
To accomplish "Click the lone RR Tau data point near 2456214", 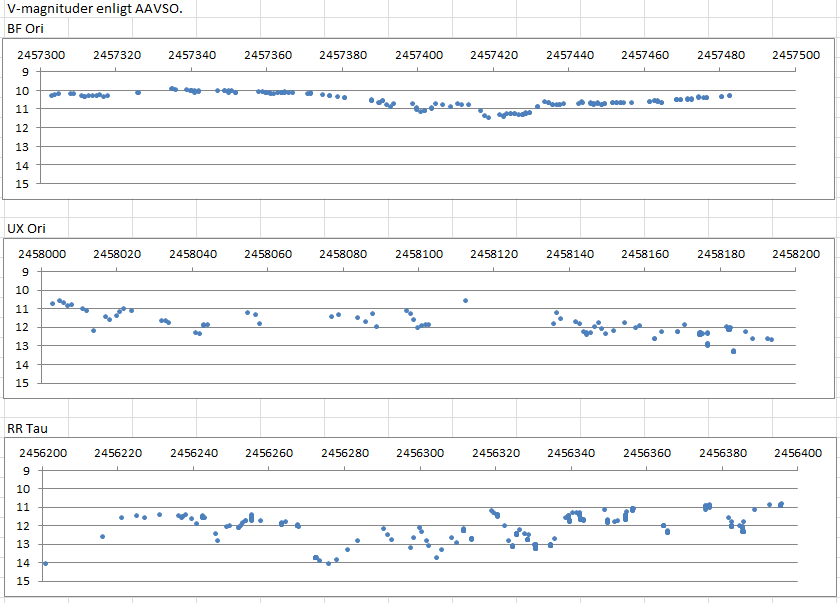I will [102, 537].
